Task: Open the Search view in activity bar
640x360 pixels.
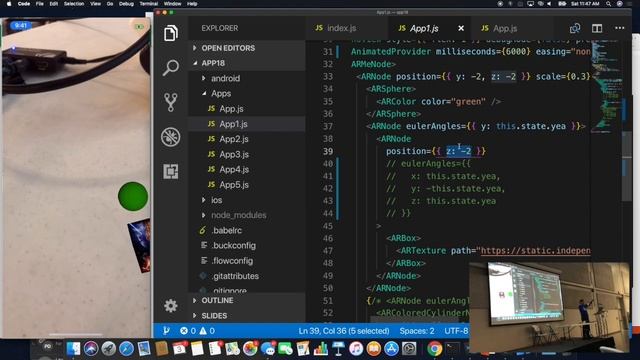Action: click(171, 67)
